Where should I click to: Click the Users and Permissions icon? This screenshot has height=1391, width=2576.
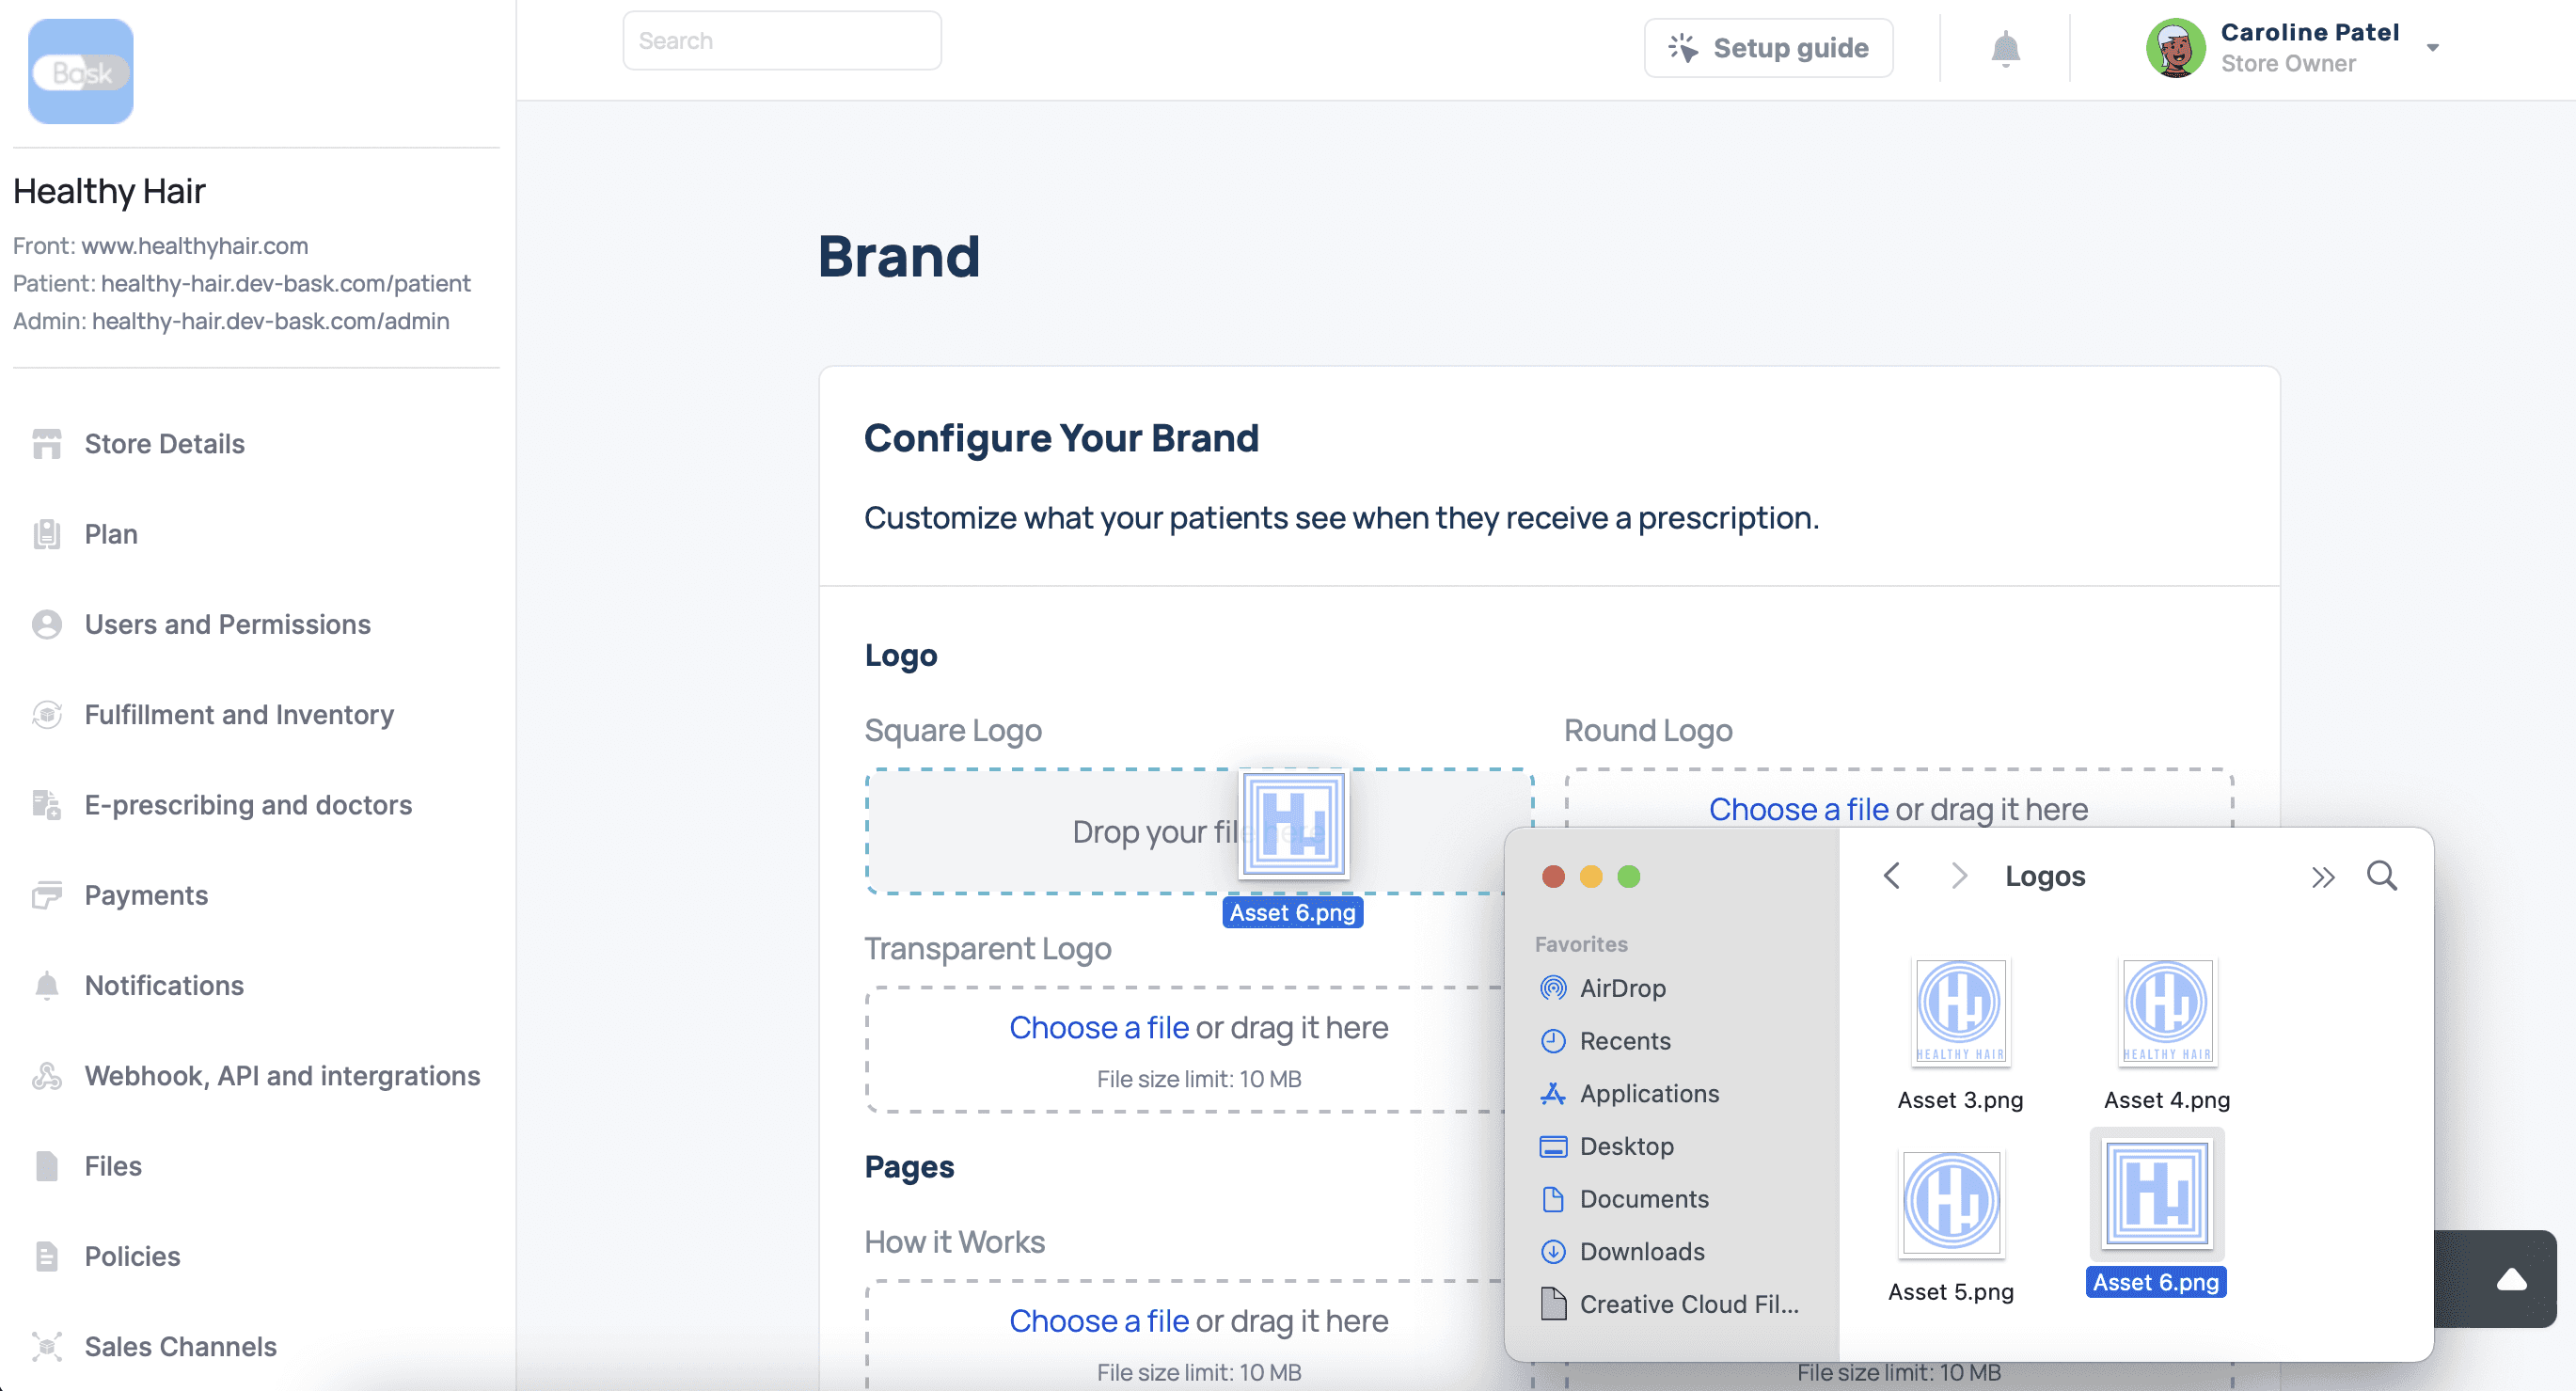(x=46, y=624)
